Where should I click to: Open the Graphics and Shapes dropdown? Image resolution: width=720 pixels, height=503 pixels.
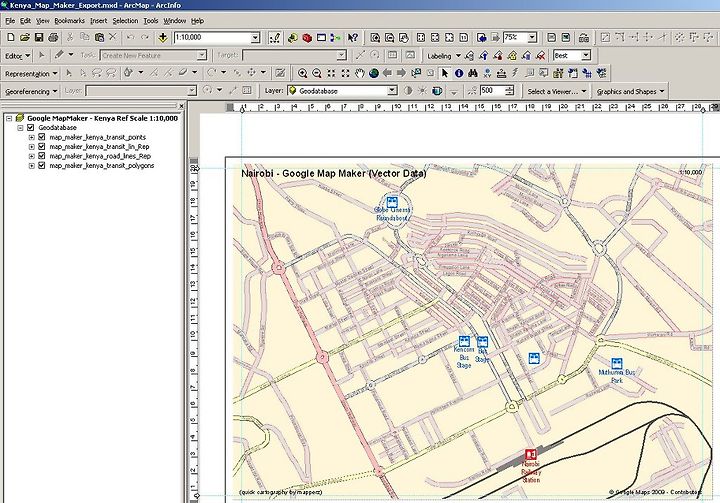coord(630,91)
